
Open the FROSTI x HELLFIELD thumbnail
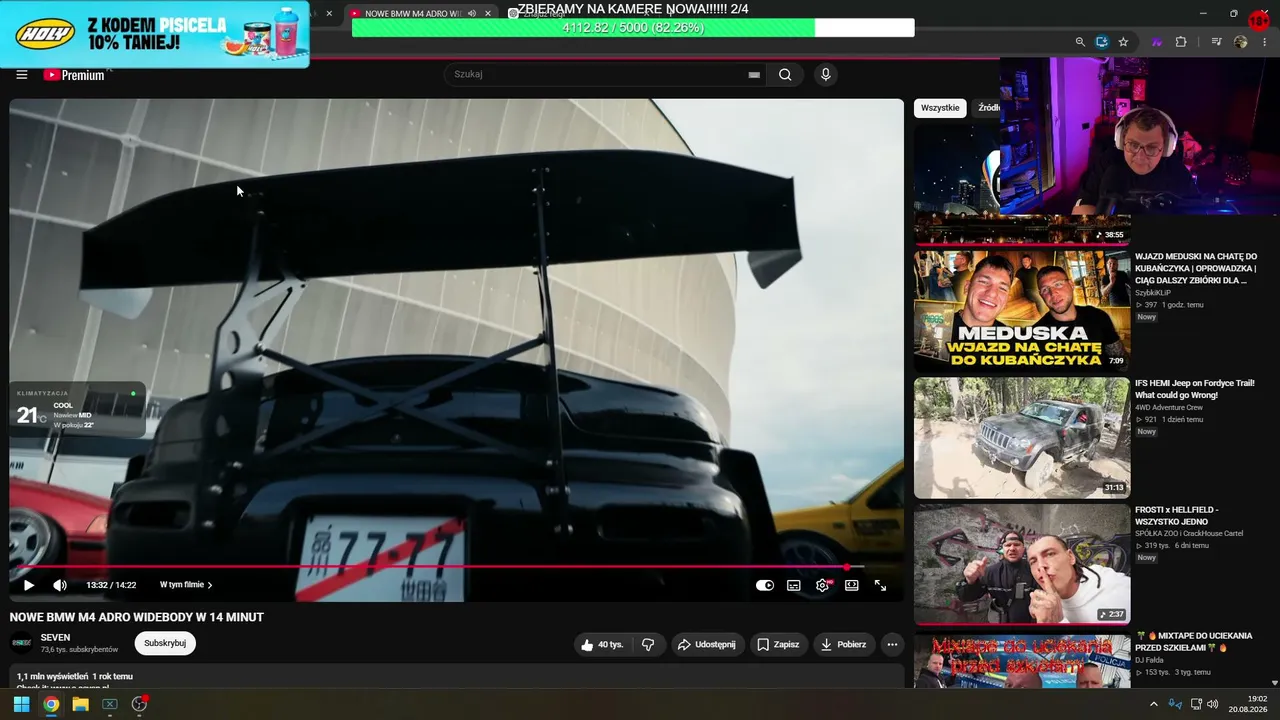click(x=1022, y=564)
